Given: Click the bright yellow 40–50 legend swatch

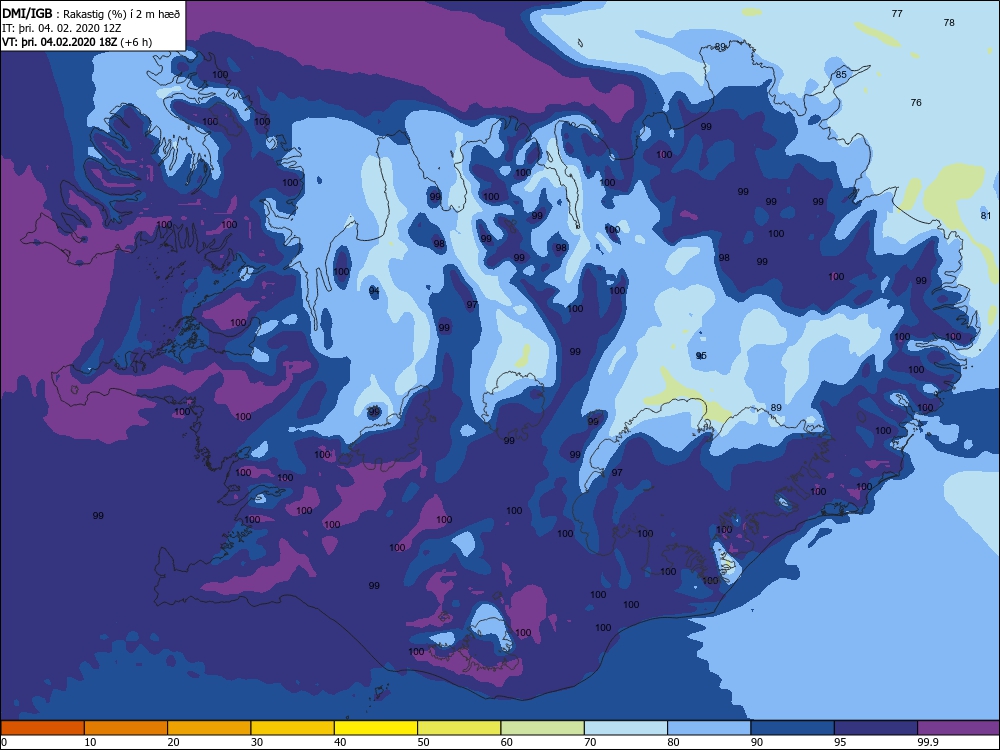Looking at the screenshot, I should (376, 728).
